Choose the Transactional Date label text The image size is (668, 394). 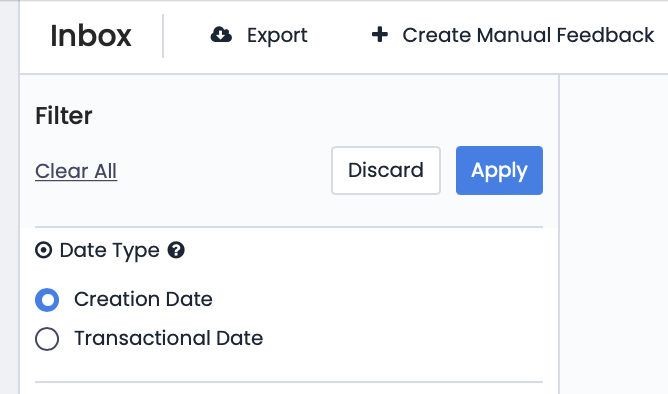(168, 338)
